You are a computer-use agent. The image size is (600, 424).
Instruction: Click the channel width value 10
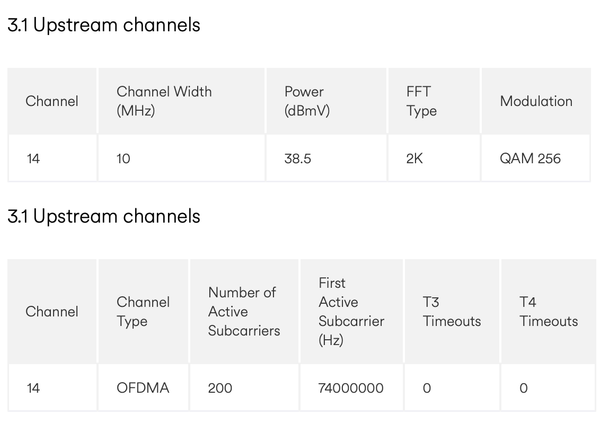click(124, 158)
